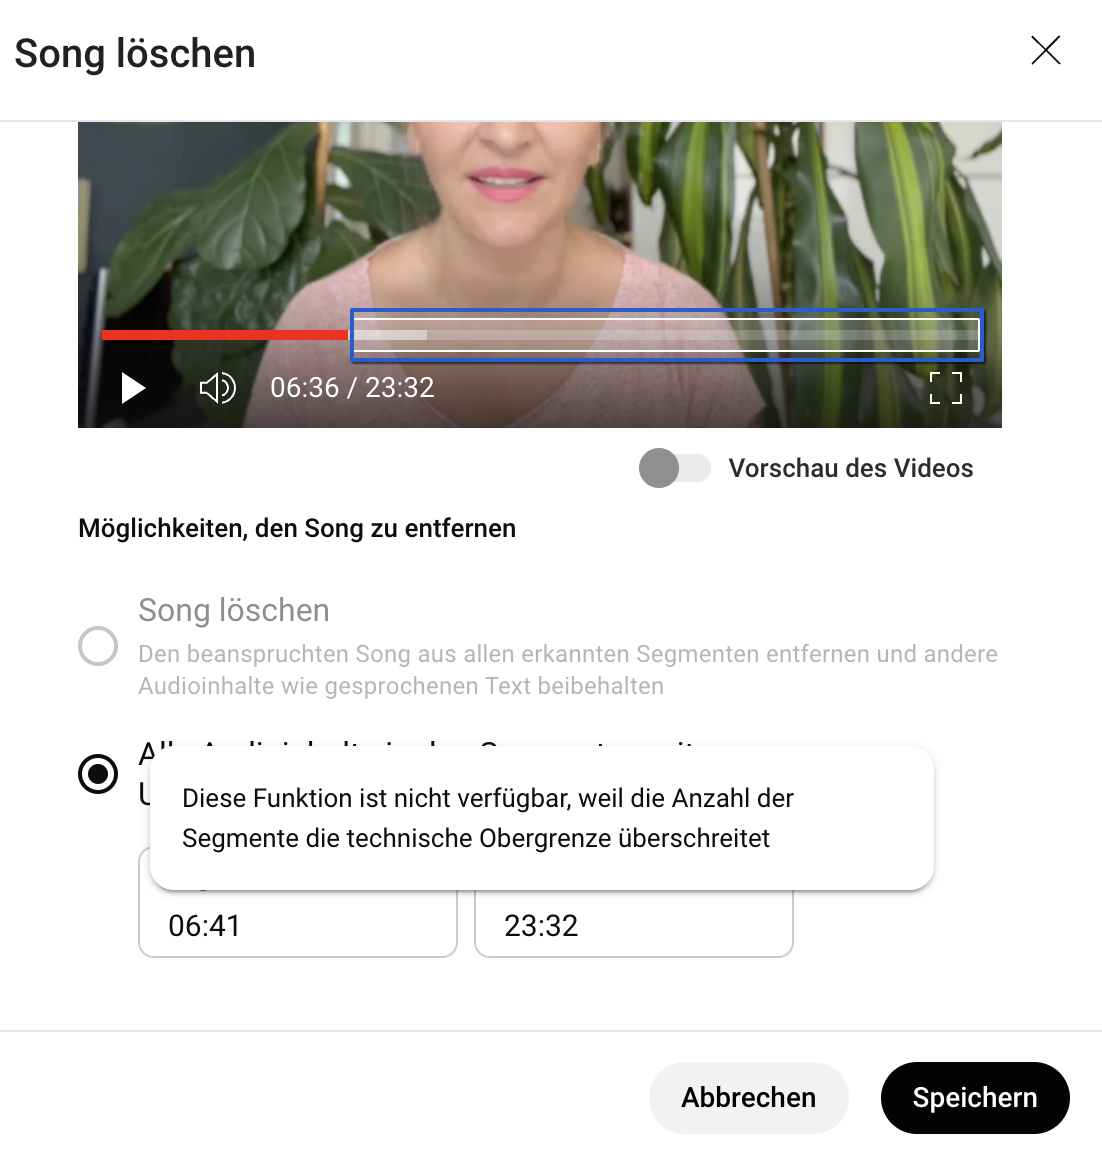The width and height of the screenshot is (1102, 1154).
Task: Play the video preview
Action: [133, 389]
